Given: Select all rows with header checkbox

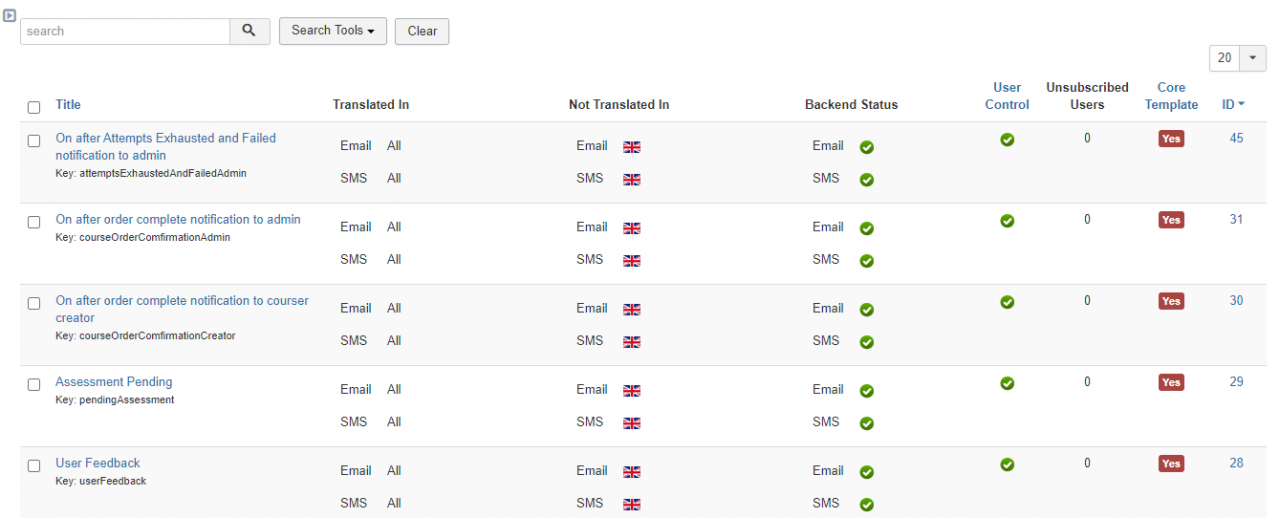Looking at the screenshot, I should pyautogui.click(x=34, y=107).
